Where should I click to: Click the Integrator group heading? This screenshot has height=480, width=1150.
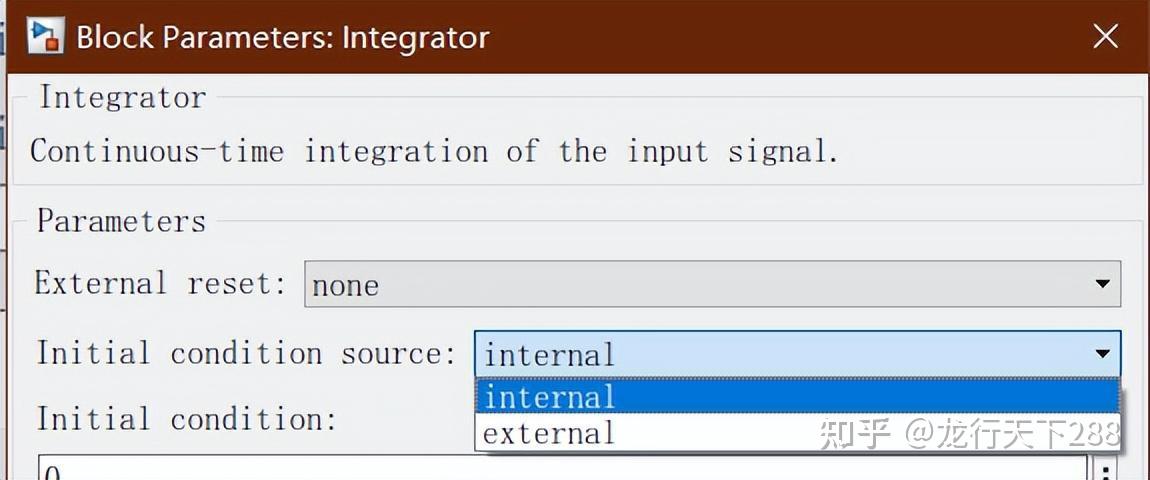coord(122,97)
